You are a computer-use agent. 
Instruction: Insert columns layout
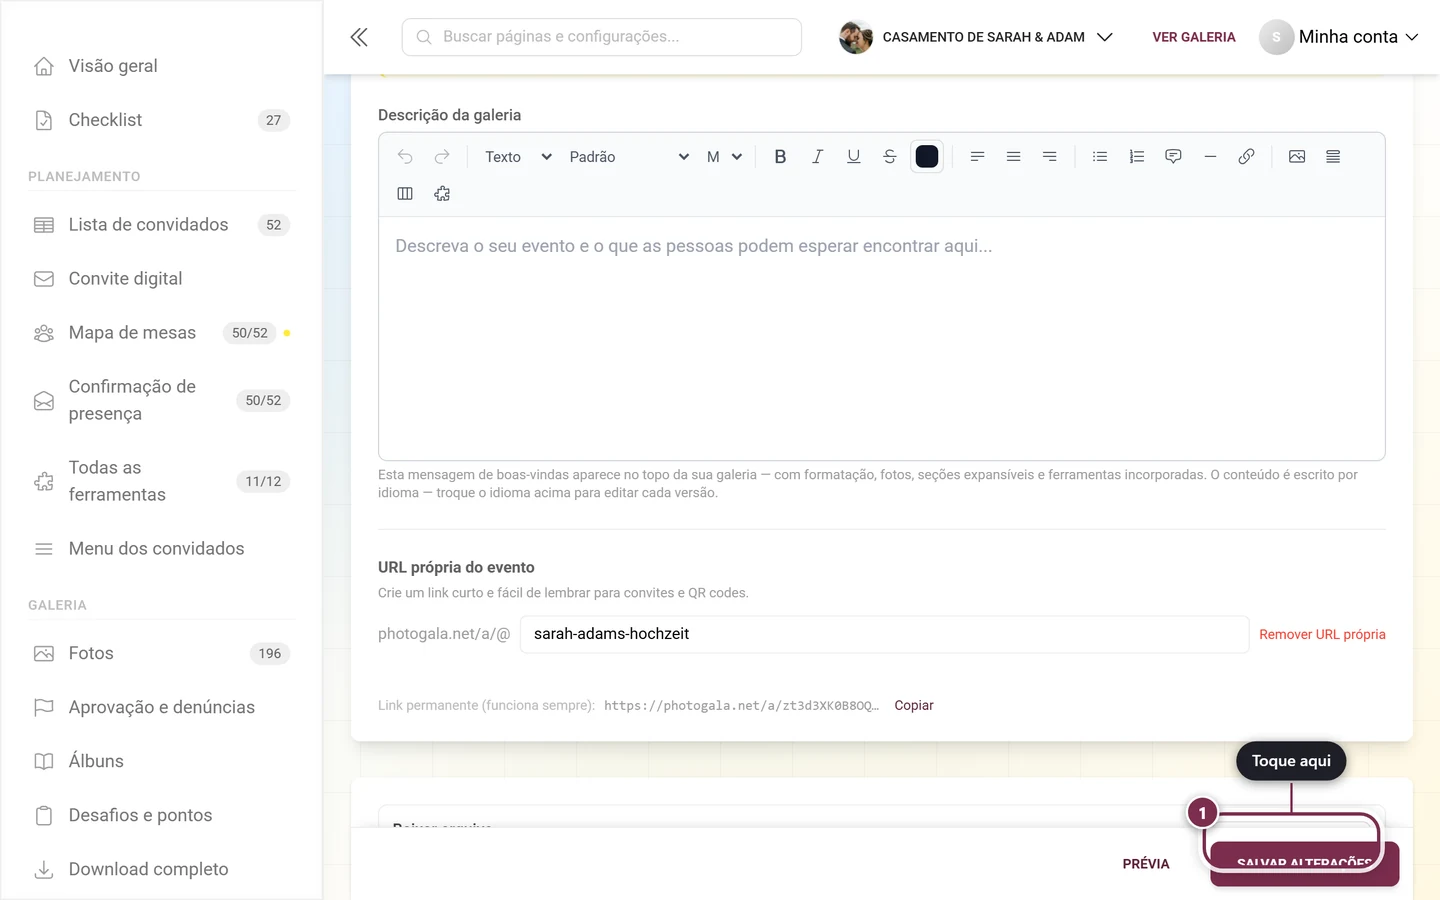405,194
